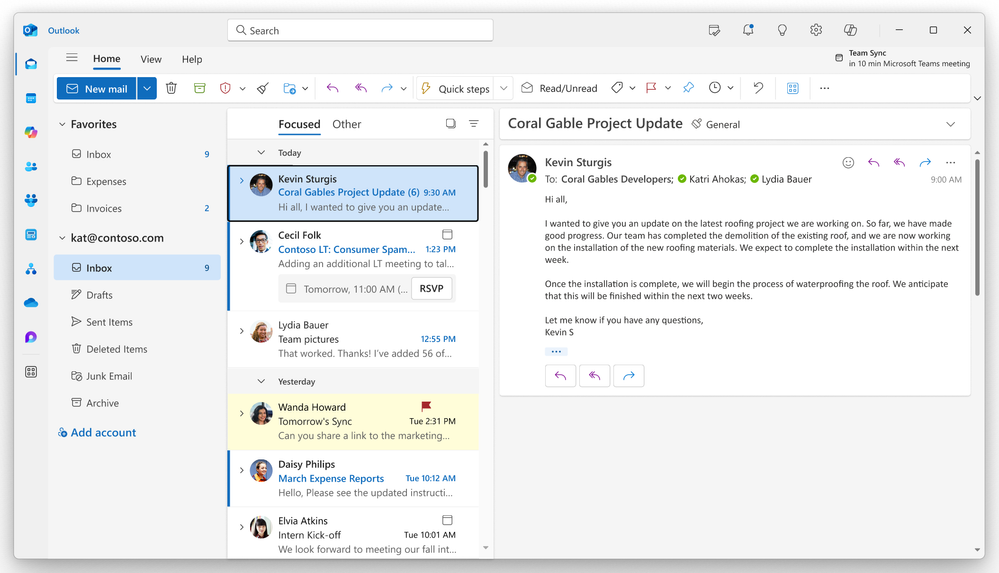Click the Move to folder icon

(x=289, y=89)
